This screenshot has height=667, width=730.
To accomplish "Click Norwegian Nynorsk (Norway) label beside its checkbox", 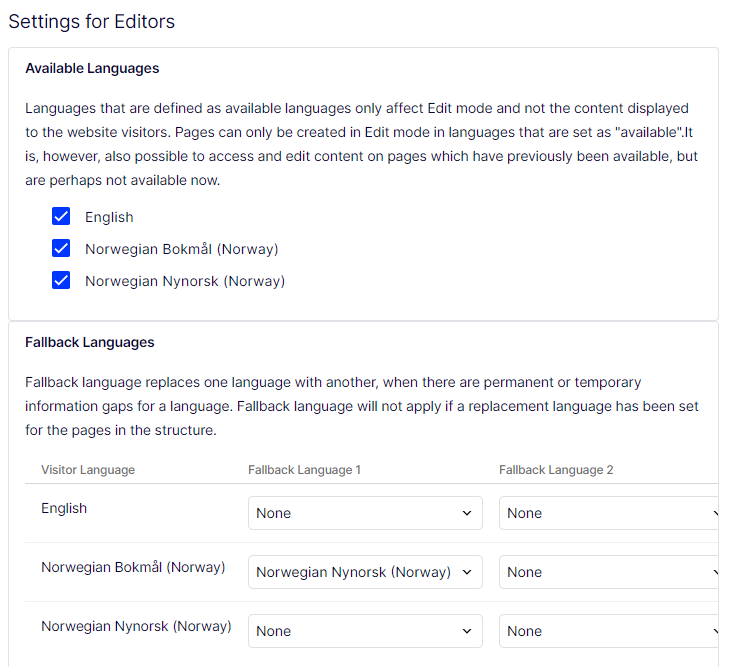I will coord(185,281).
